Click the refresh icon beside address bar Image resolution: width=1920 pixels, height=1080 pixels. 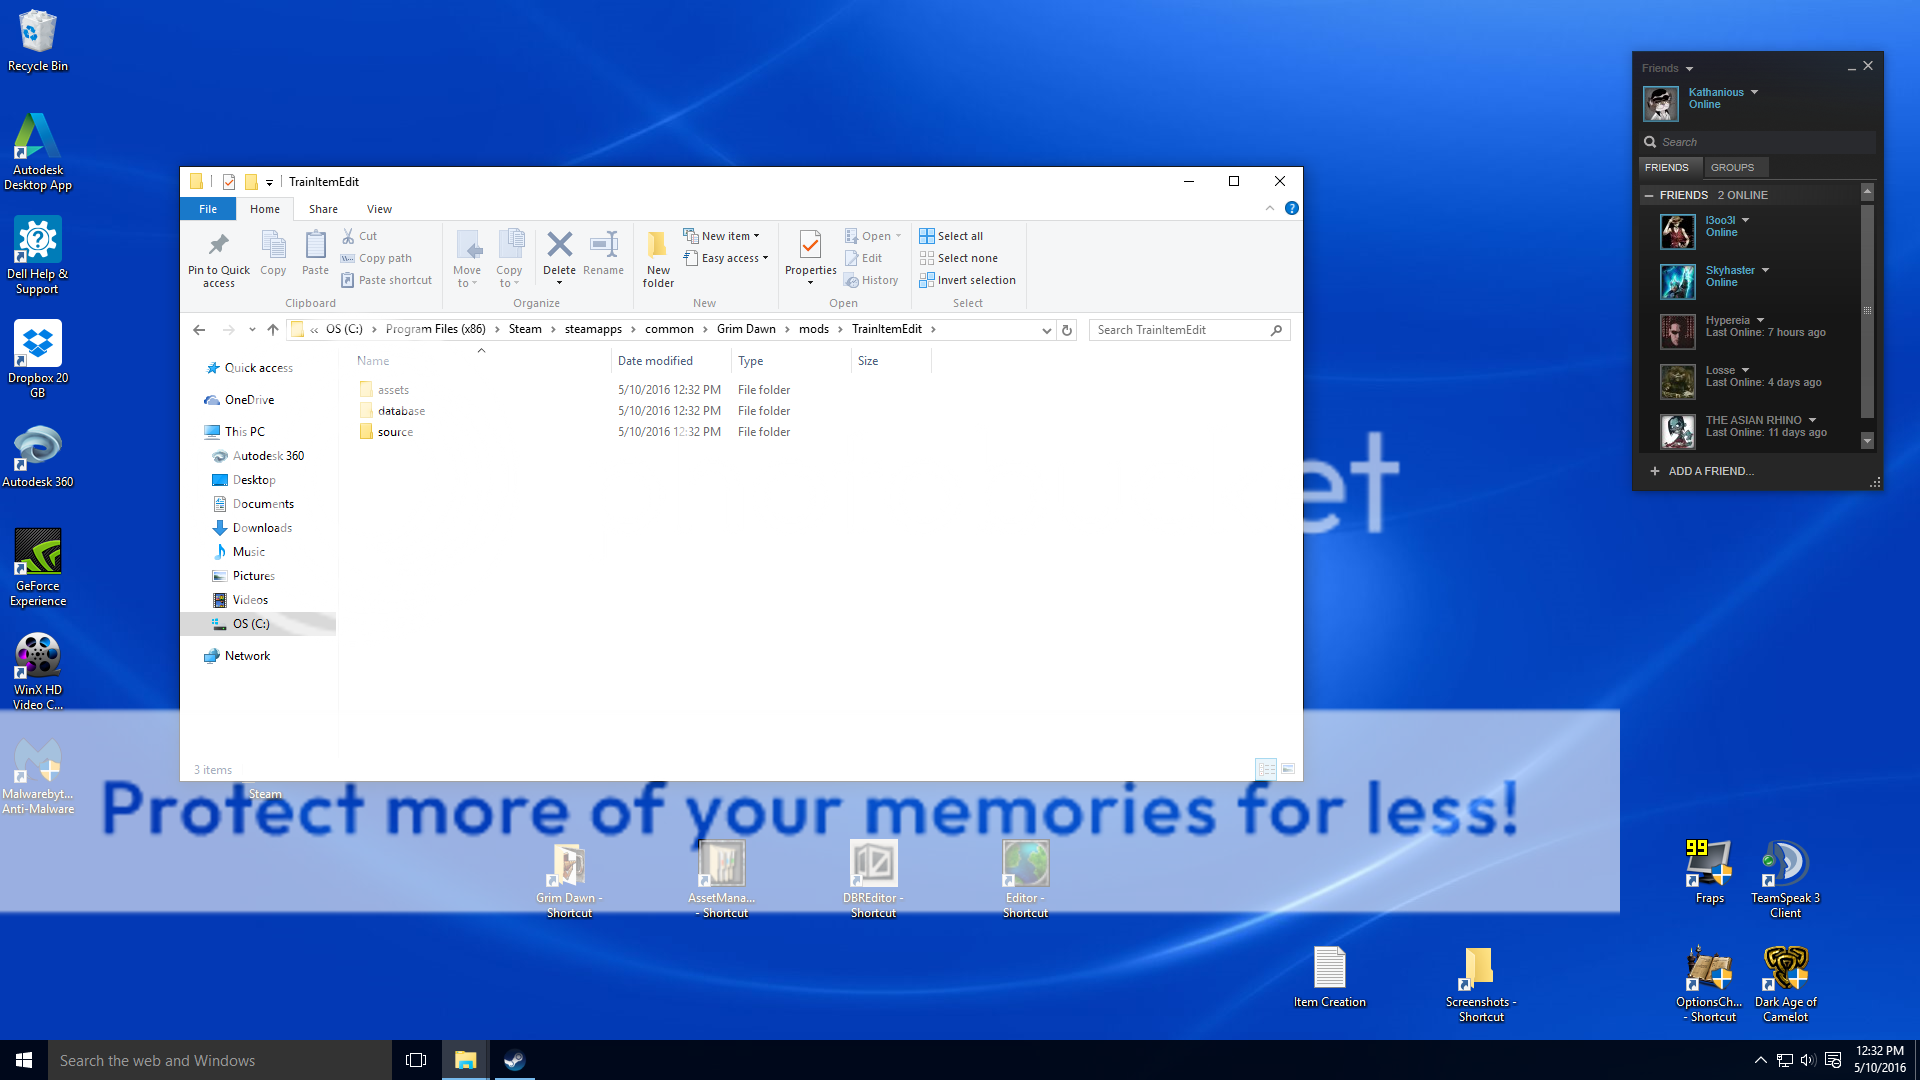(x=1067, y=330)
